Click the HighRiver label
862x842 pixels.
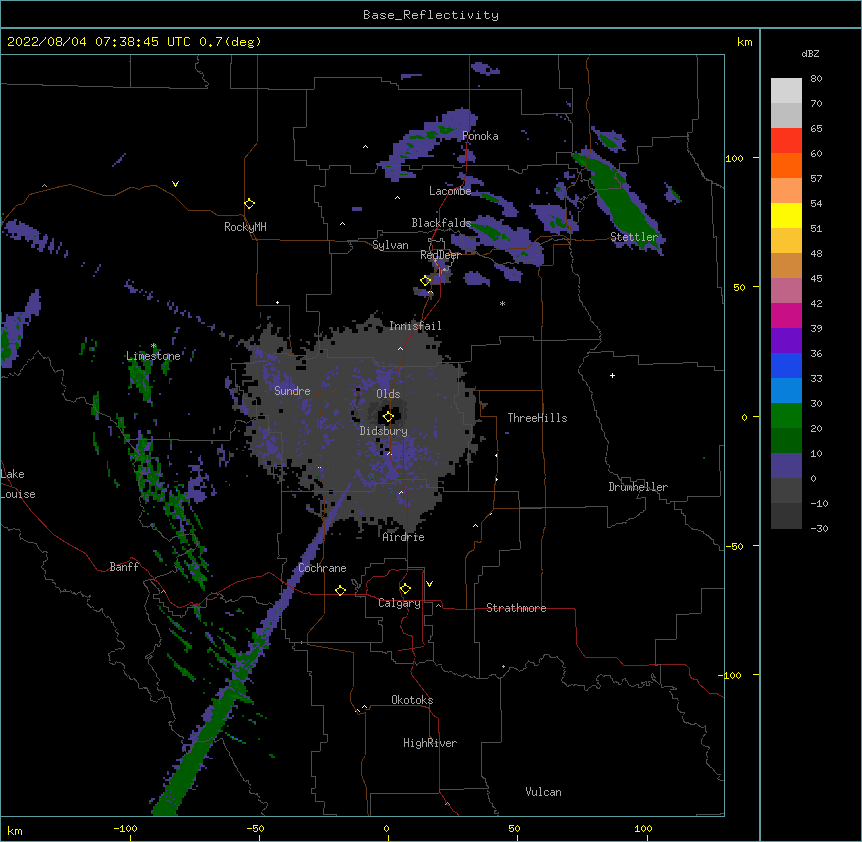pos(430,743)
